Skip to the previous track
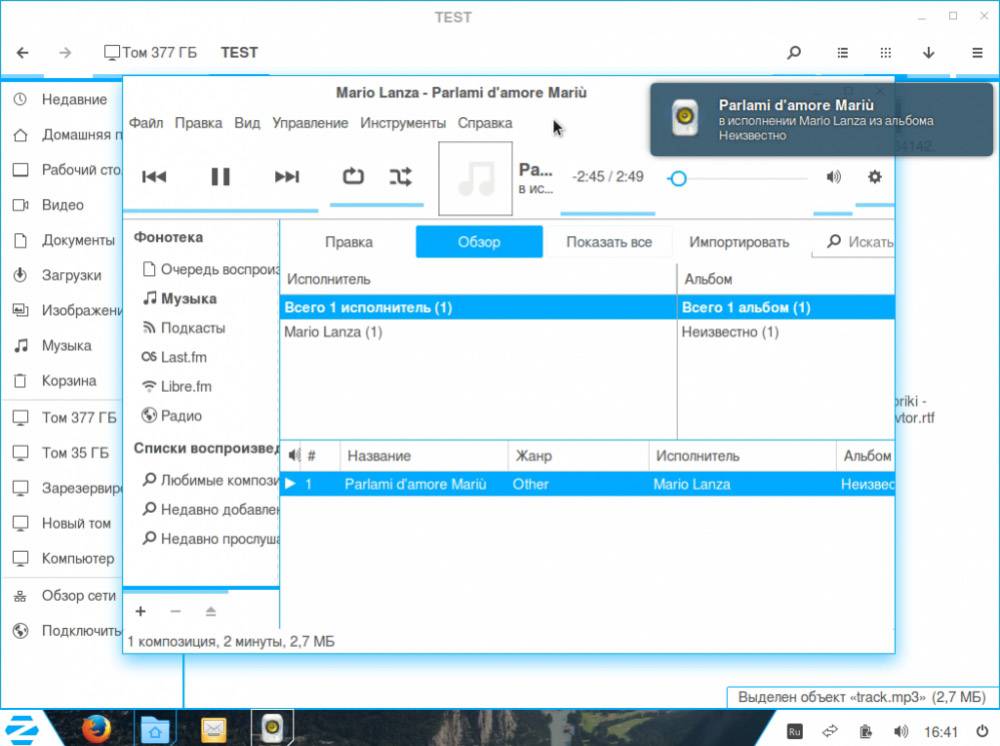Image resolution: width=1000 pixels, height=746 pixels. [x=154, y=177]
